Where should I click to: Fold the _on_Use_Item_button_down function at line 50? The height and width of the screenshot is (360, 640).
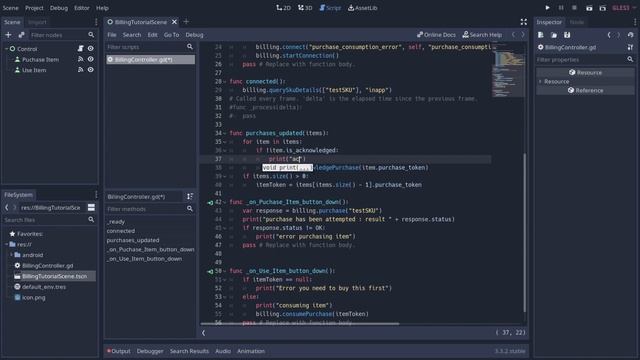[224, 271]
